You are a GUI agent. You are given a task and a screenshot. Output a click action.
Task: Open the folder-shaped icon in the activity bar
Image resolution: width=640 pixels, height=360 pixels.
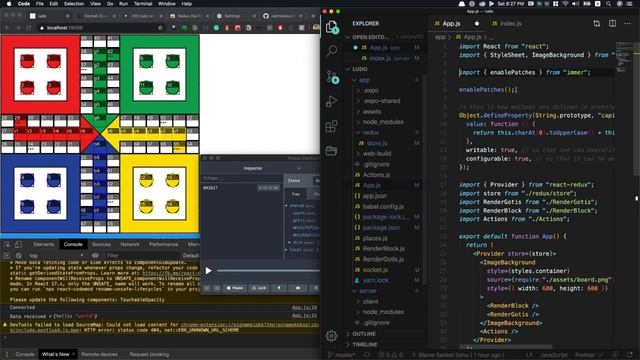tap(331, 151)
